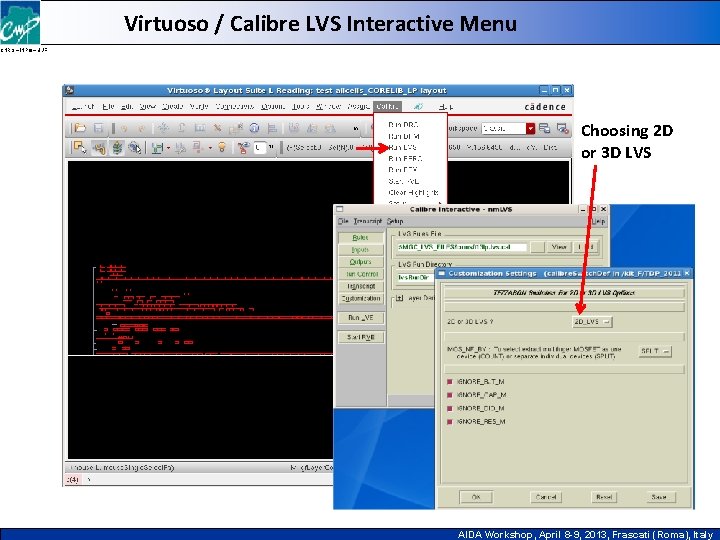Image resolution: width=720 pixels, height=540 pixels.
Task: Click View button for LVS Rules File
Action: click(559, 247)
